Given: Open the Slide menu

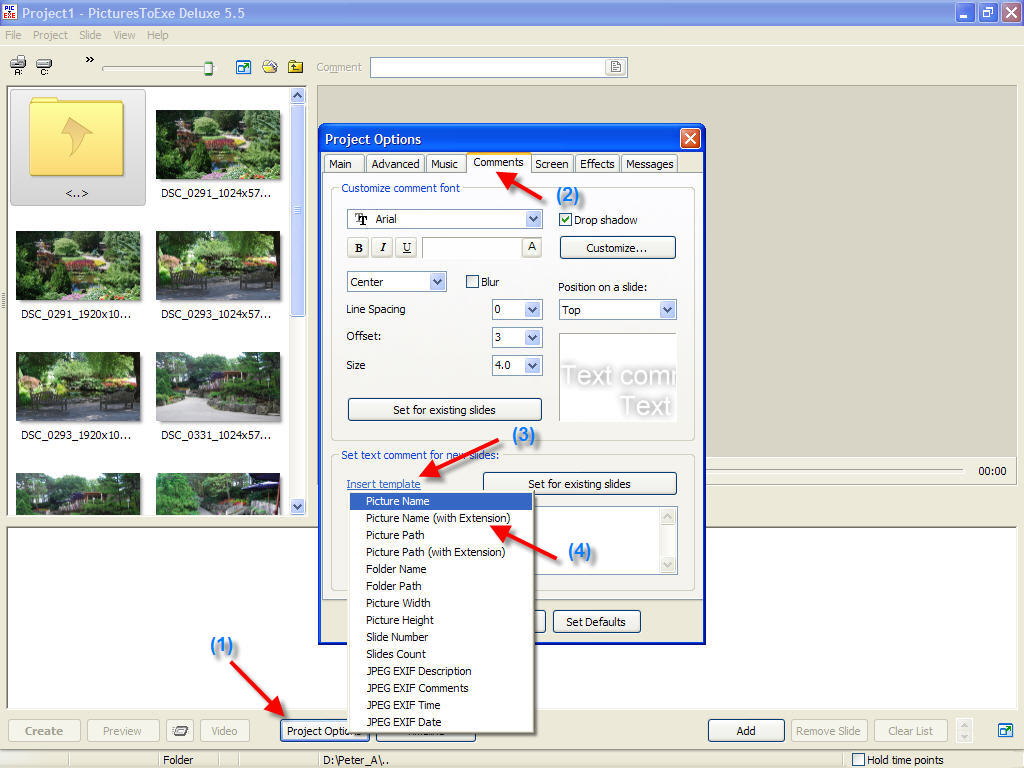Looking at the screenshot, I should point(90,35).
